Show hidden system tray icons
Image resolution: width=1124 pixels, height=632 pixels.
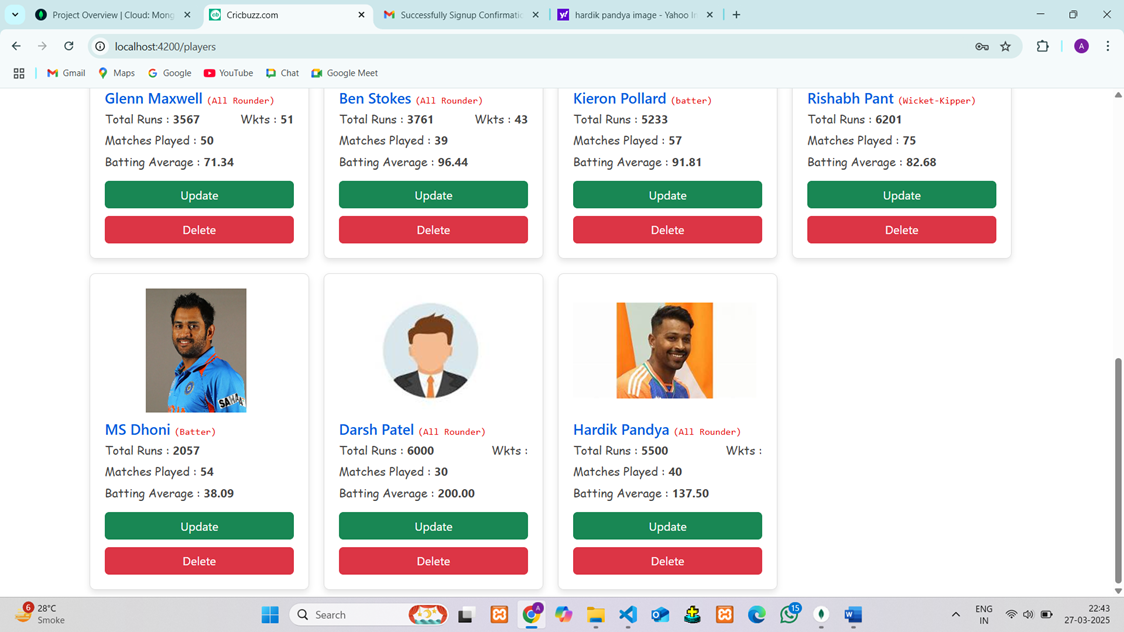(955, 615)
